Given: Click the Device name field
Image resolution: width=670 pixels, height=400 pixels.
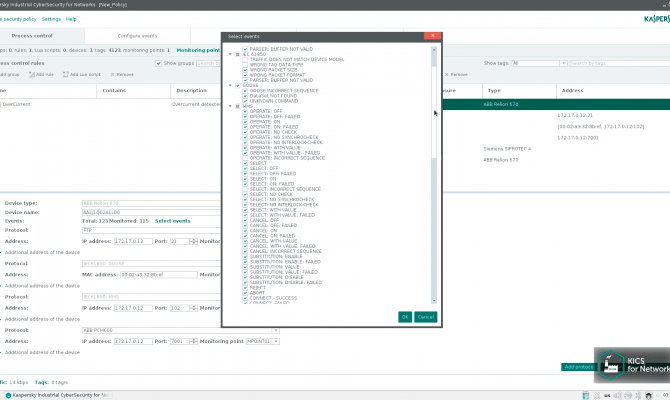Looking at the screenshot, I should (152, 212).
